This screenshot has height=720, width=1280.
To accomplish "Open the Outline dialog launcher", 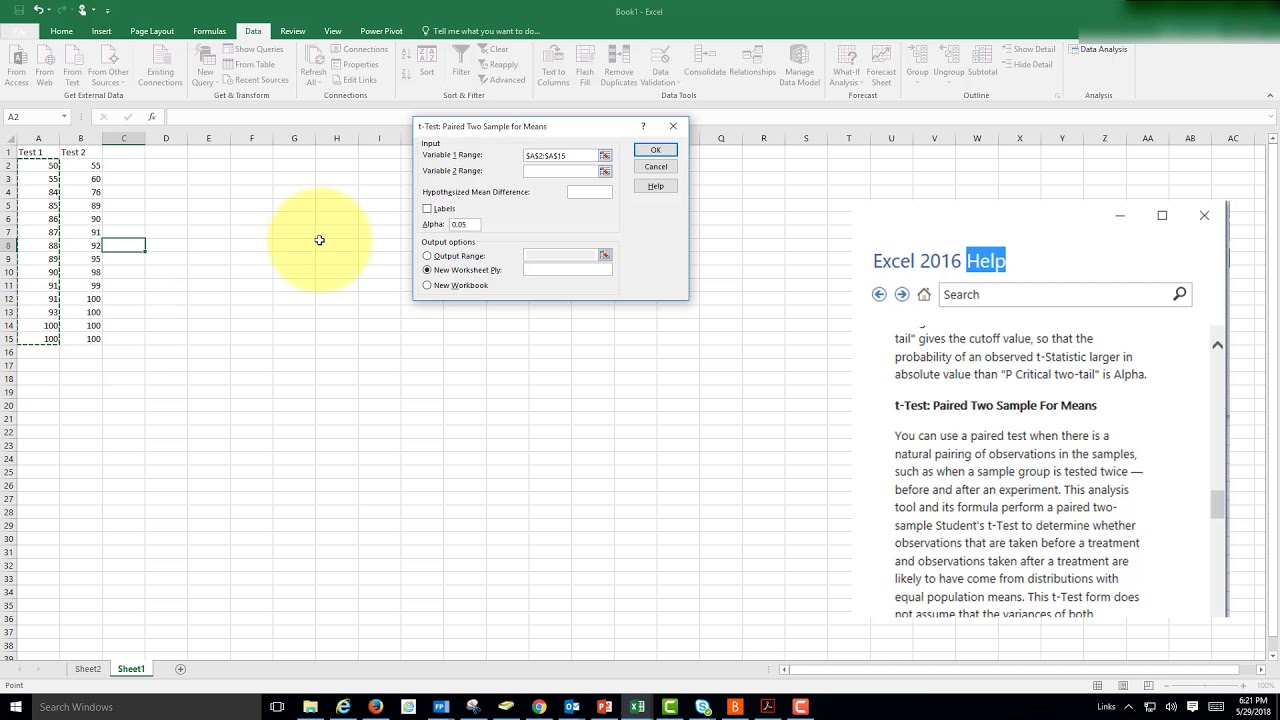I will [1057, 96].
